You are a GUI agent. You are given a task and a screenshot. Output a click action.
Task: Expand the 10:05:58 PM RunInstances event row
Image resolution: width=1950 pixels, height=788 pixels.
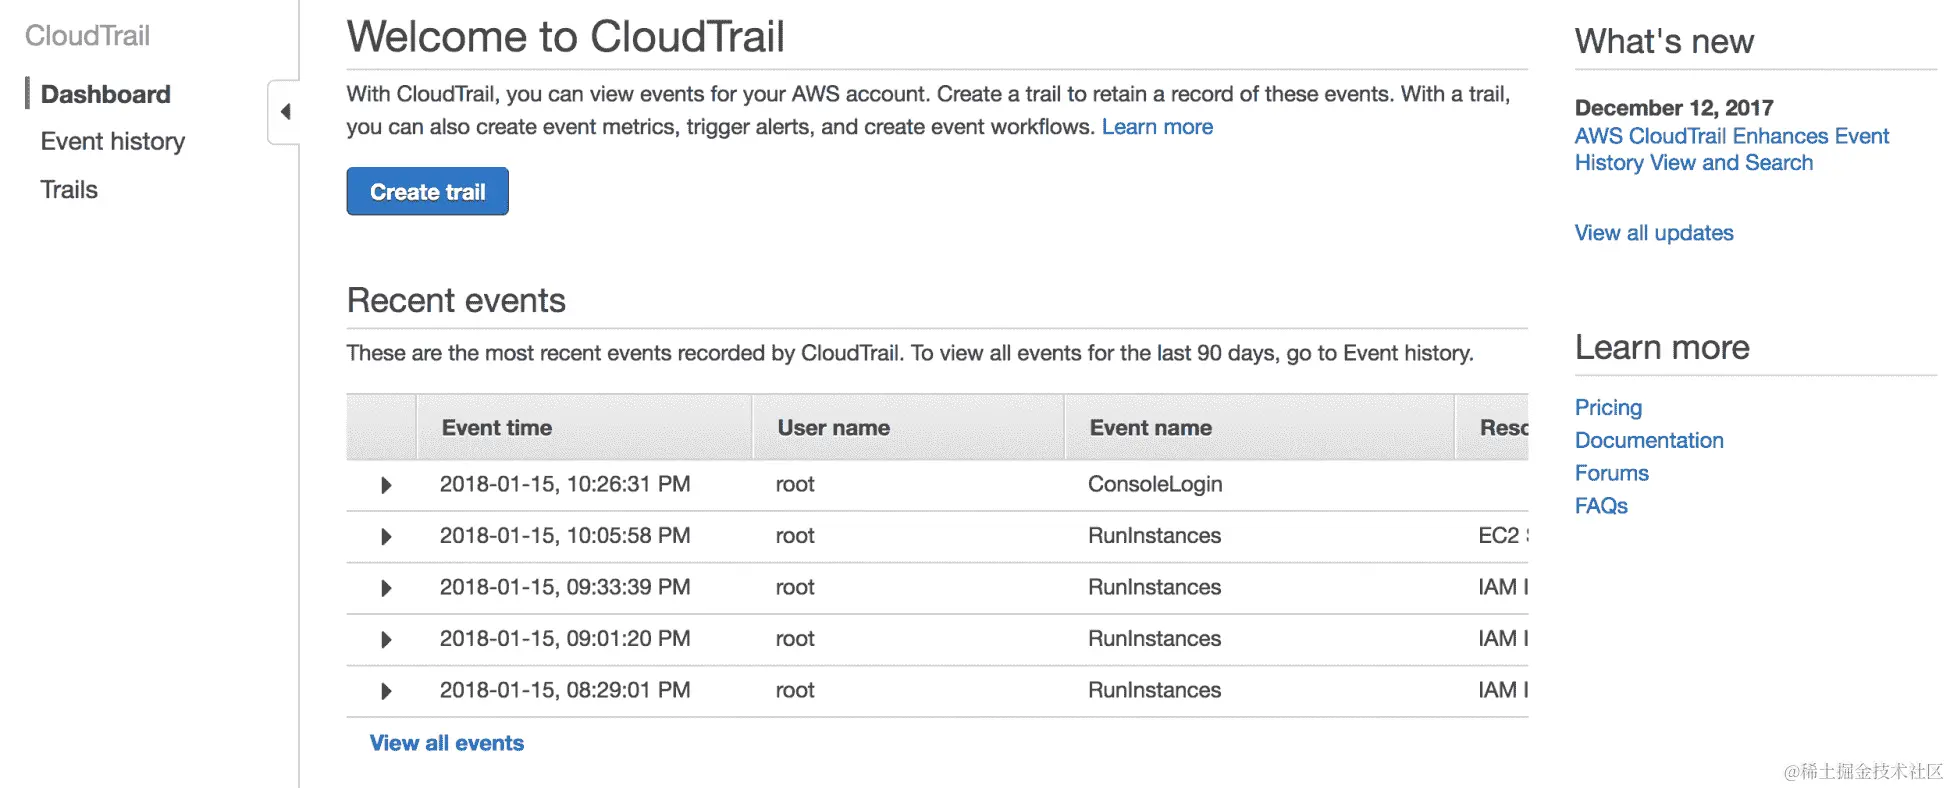click(386, 537)
